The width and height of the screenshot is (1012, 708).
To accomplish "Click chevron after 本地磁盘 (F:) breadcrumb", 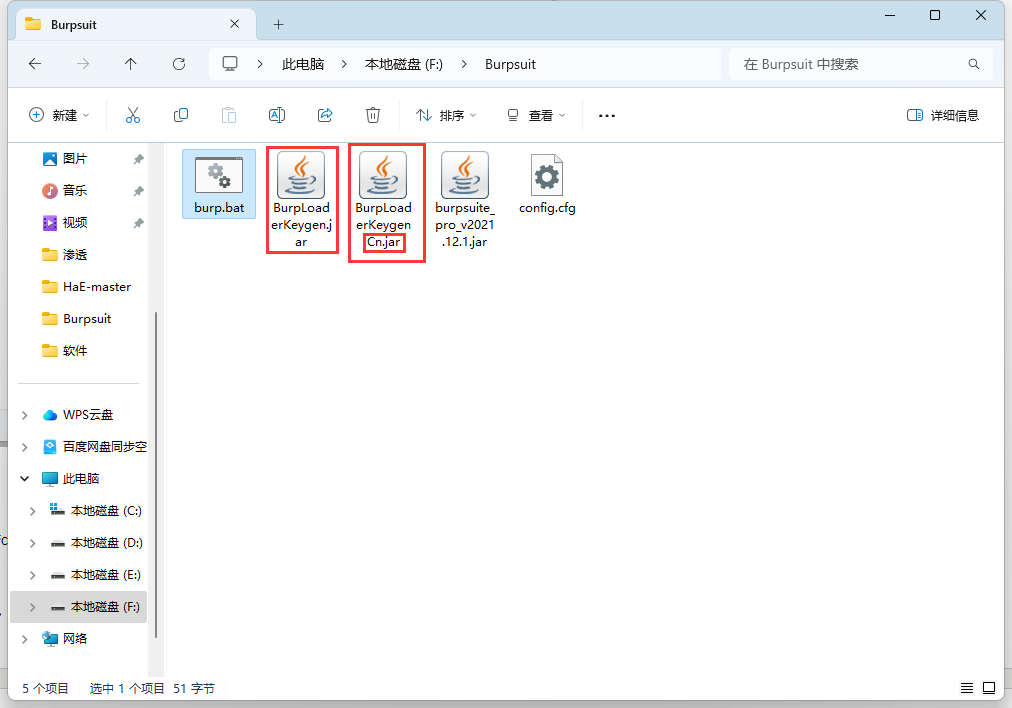I will pos(464,64).
